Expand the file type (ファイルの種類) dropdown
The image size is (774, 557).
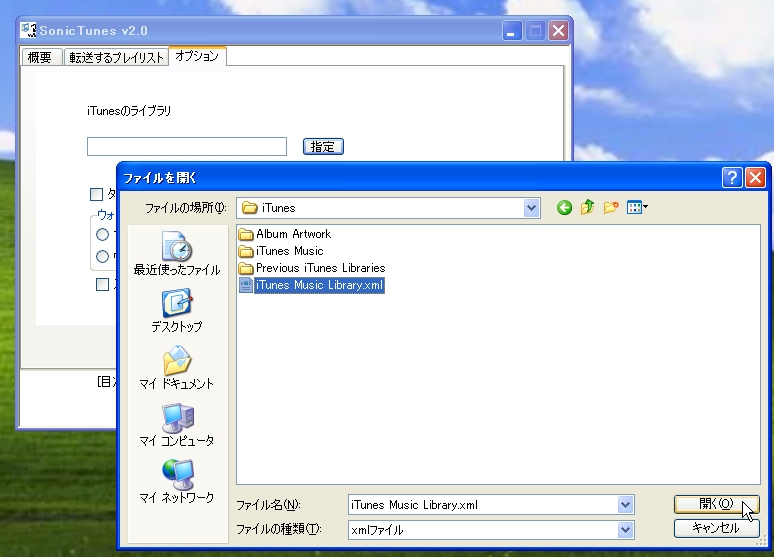coord(625,530)
